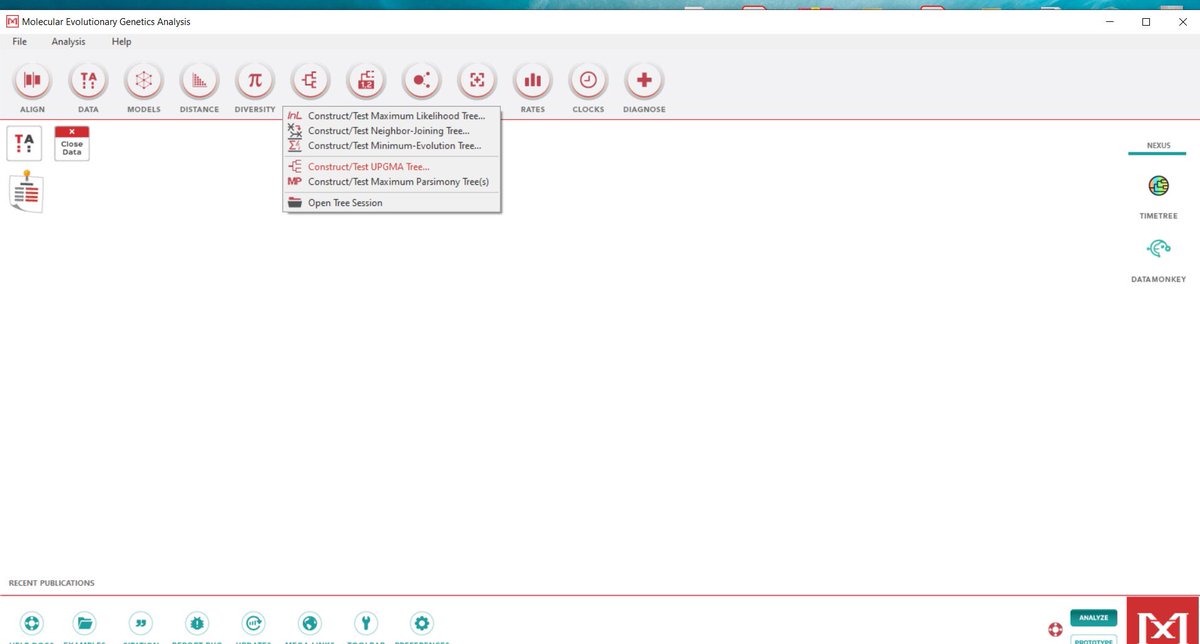Click the RECENT PUBLICATIONS heading

(52, 583)
